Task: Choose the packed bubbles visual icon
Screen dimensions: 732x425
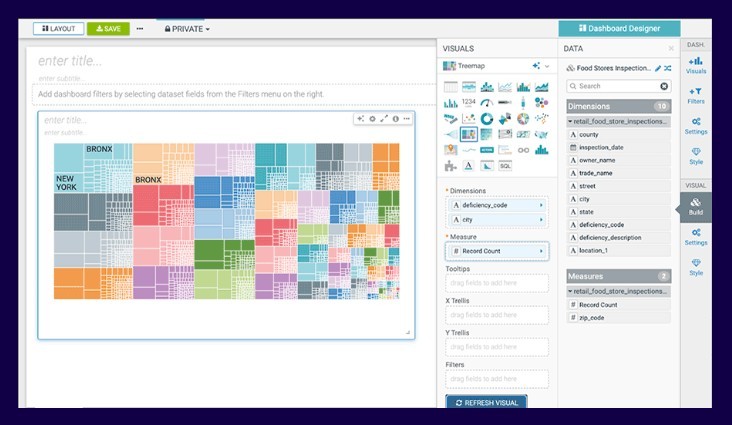Action: (x=542, y=103)
